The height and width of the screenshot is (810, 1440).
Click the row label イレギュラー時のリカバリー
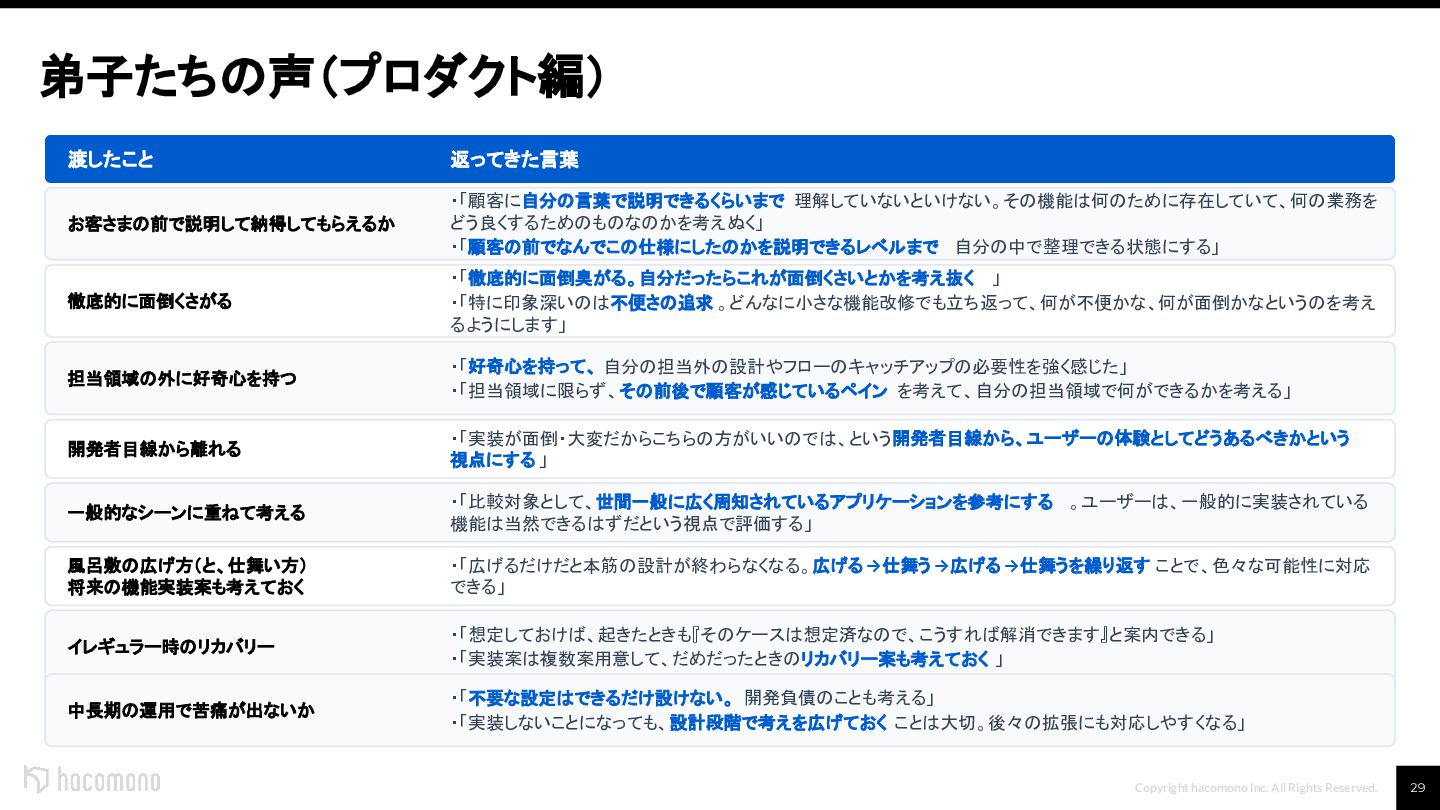[171, 647]
